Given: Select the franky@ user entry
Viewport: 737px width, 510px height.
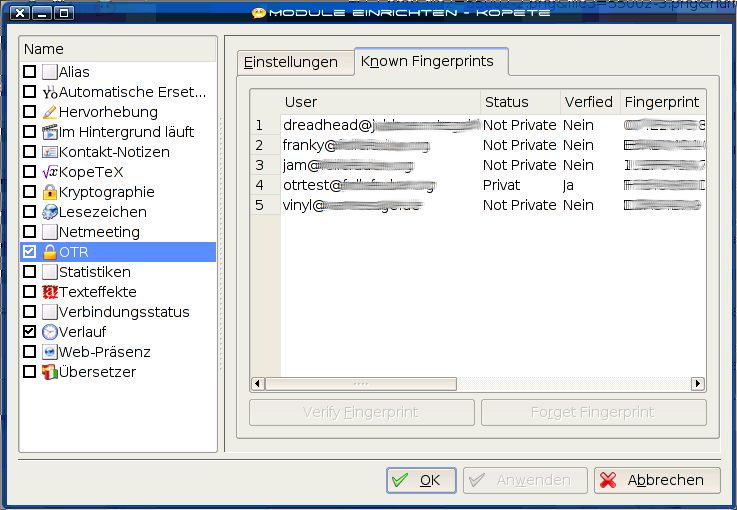Looking at the screenshot, I should pos(381,145).
